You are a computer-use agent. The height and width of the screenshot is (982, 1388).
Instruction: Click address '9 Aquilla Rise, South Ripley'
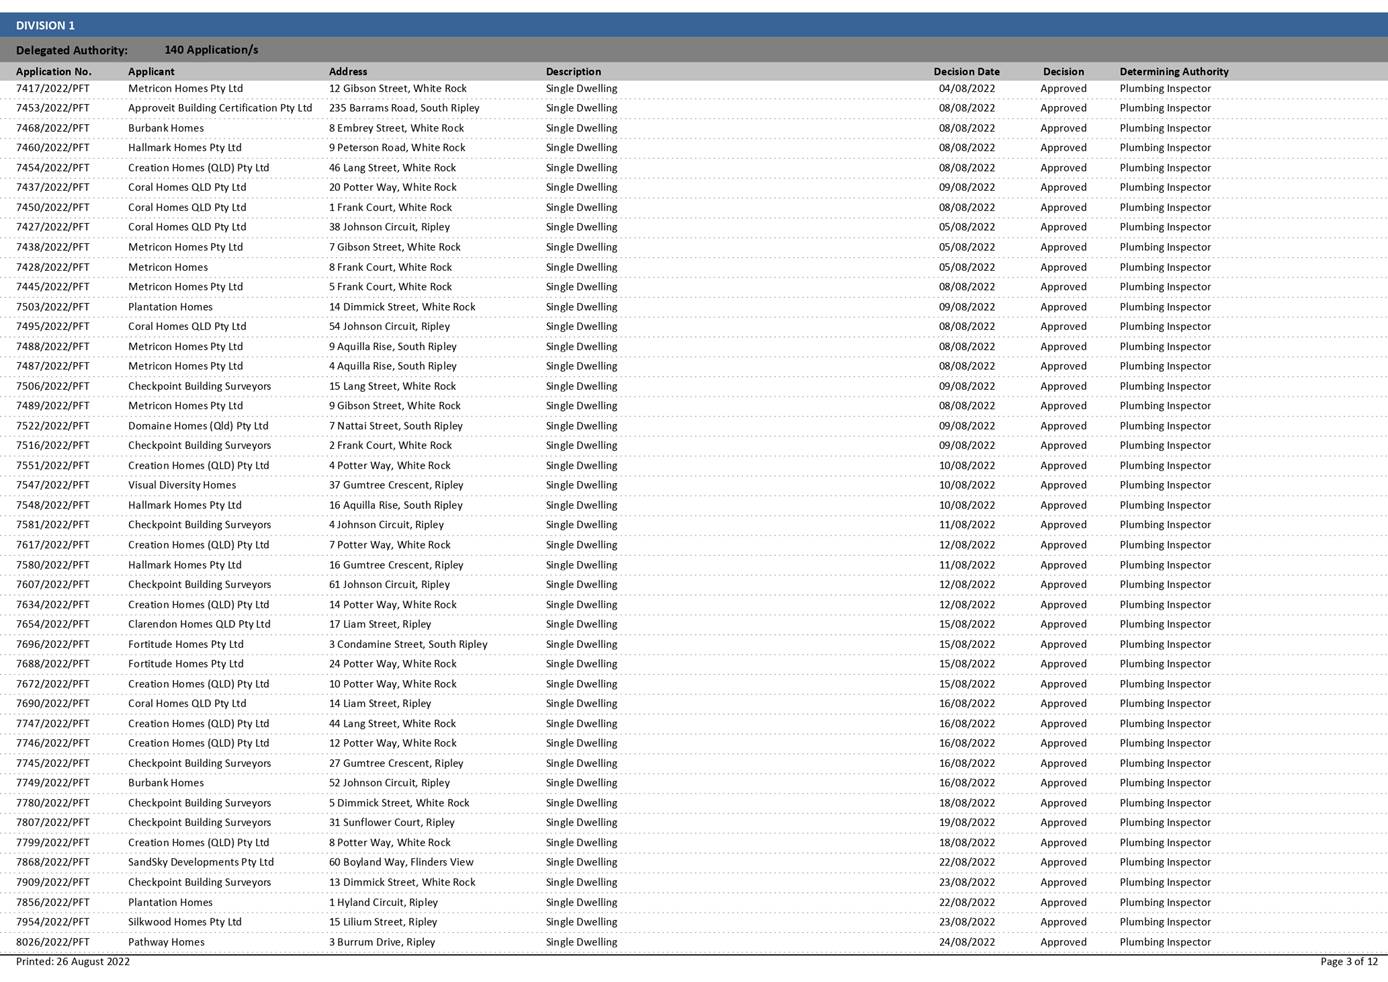coord(393,347)
